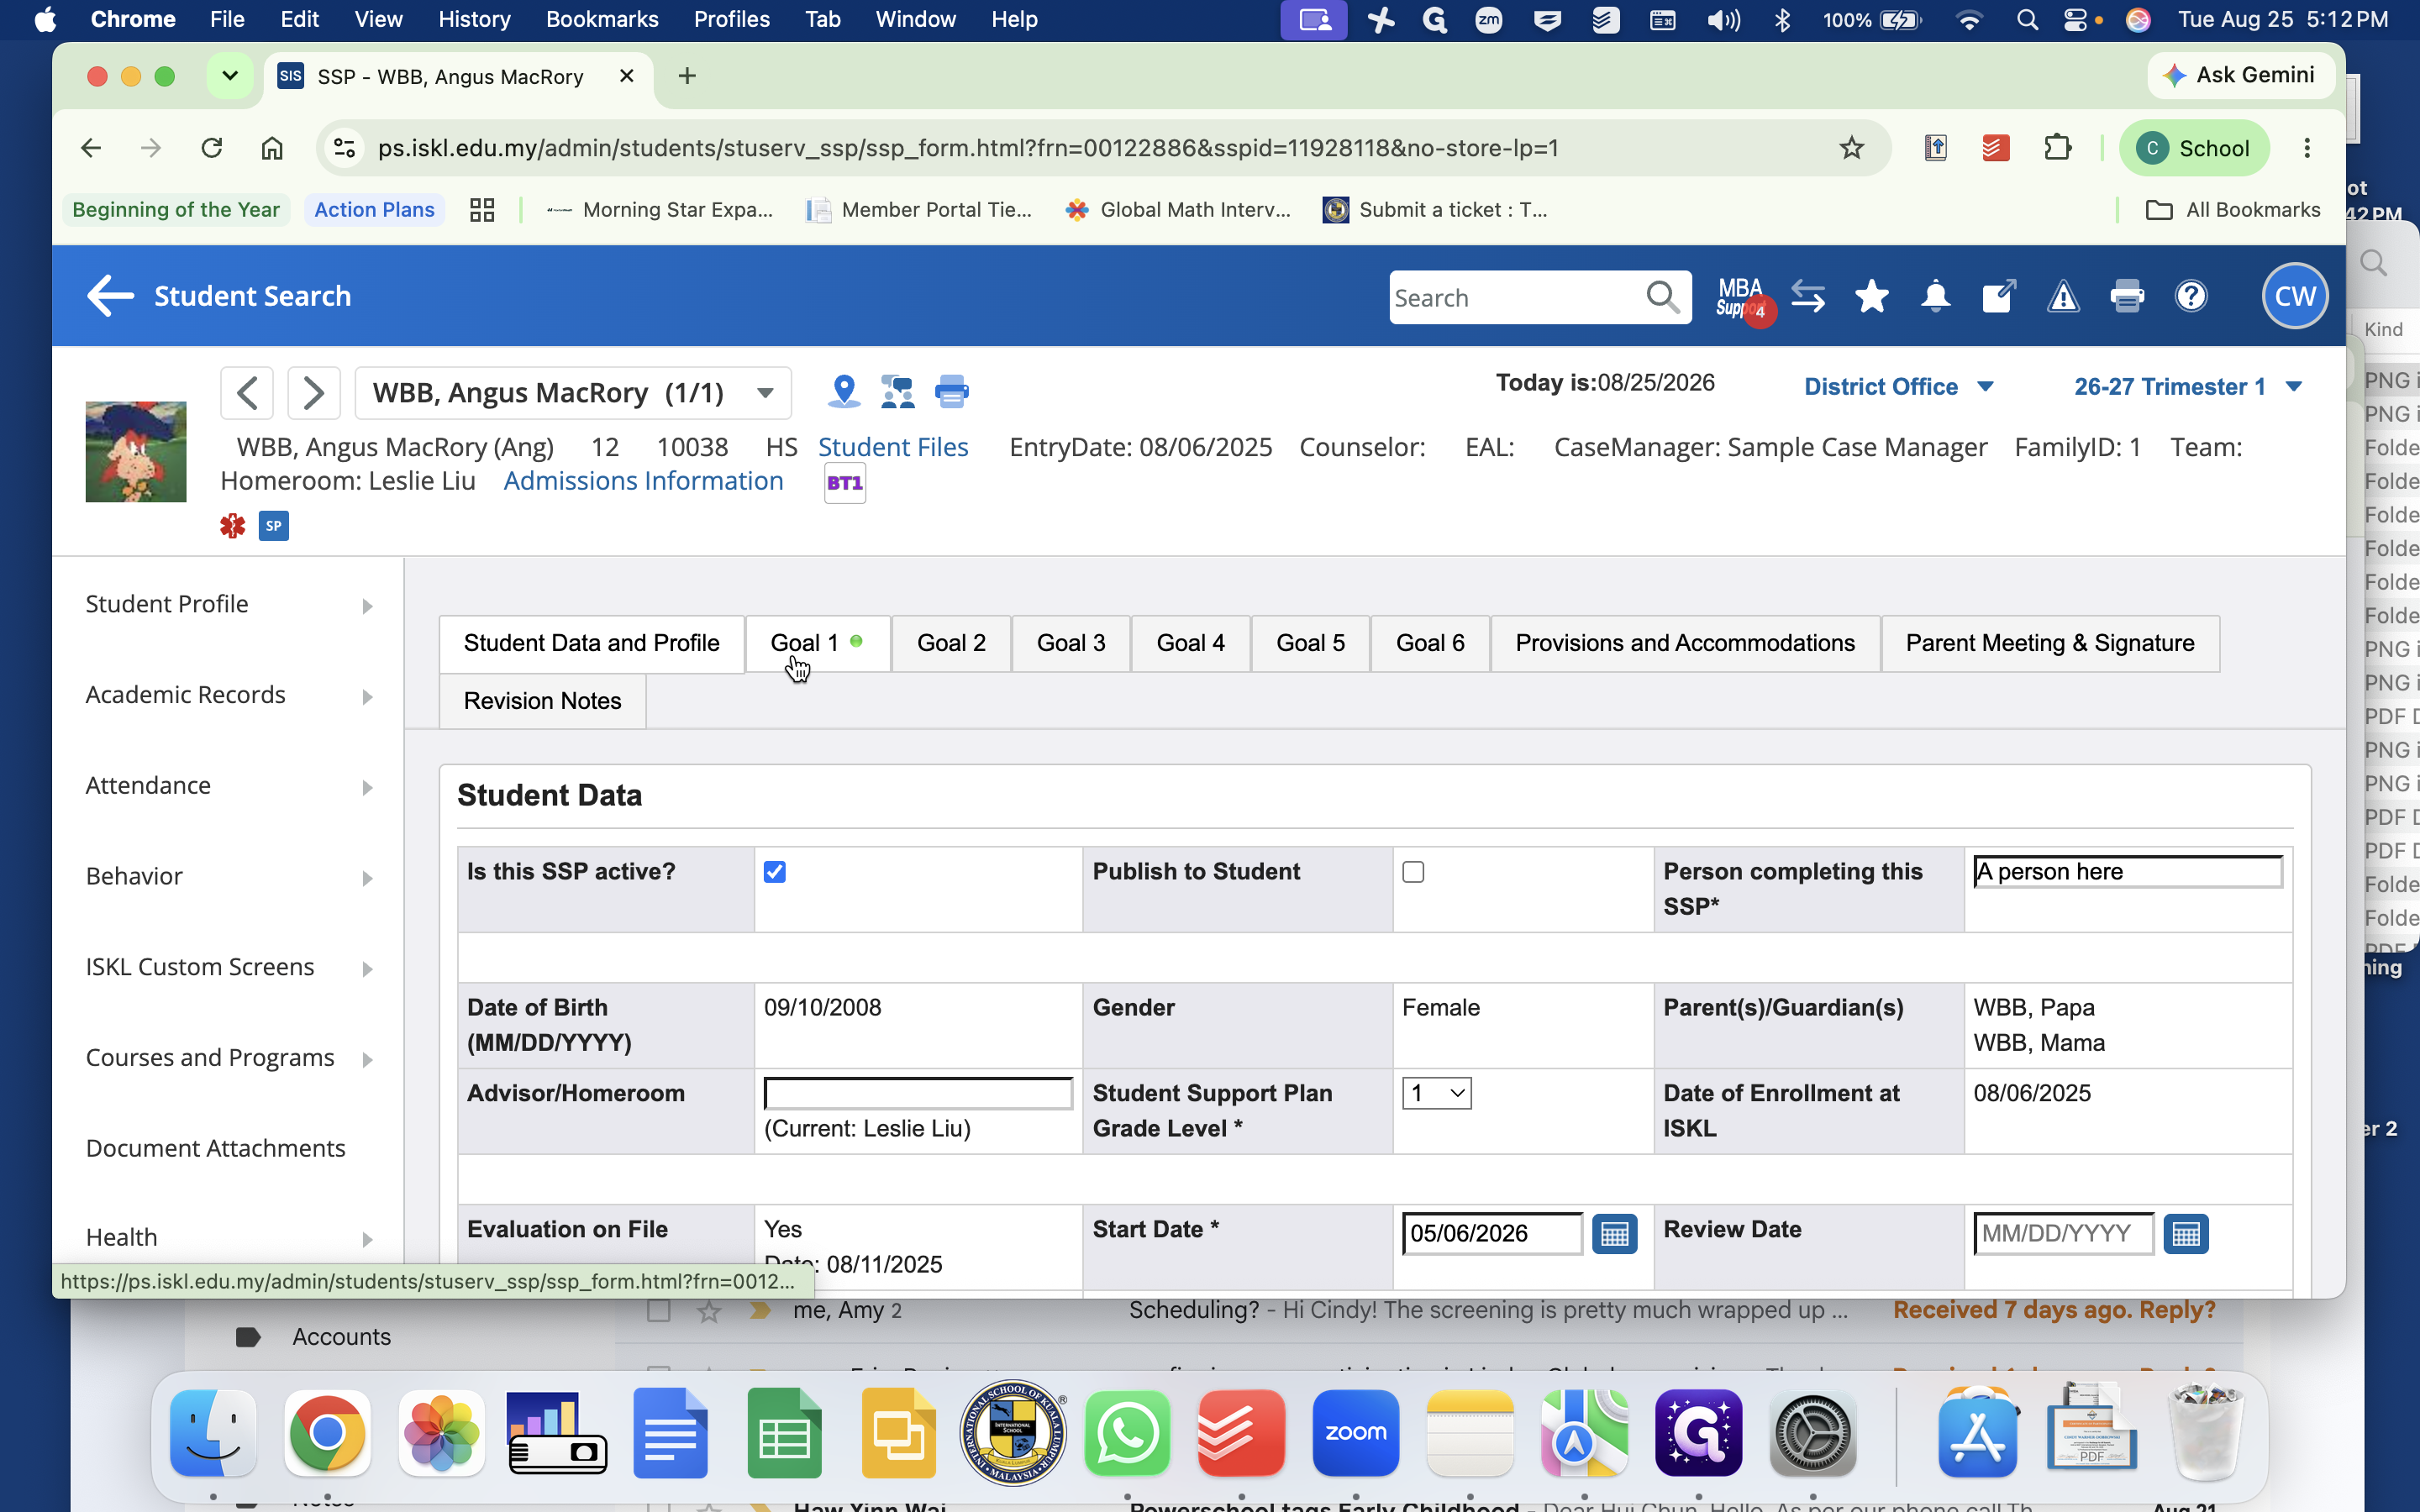Expand the Attendance sidebar section
2420x1512 pixels.
coord(229,786)
